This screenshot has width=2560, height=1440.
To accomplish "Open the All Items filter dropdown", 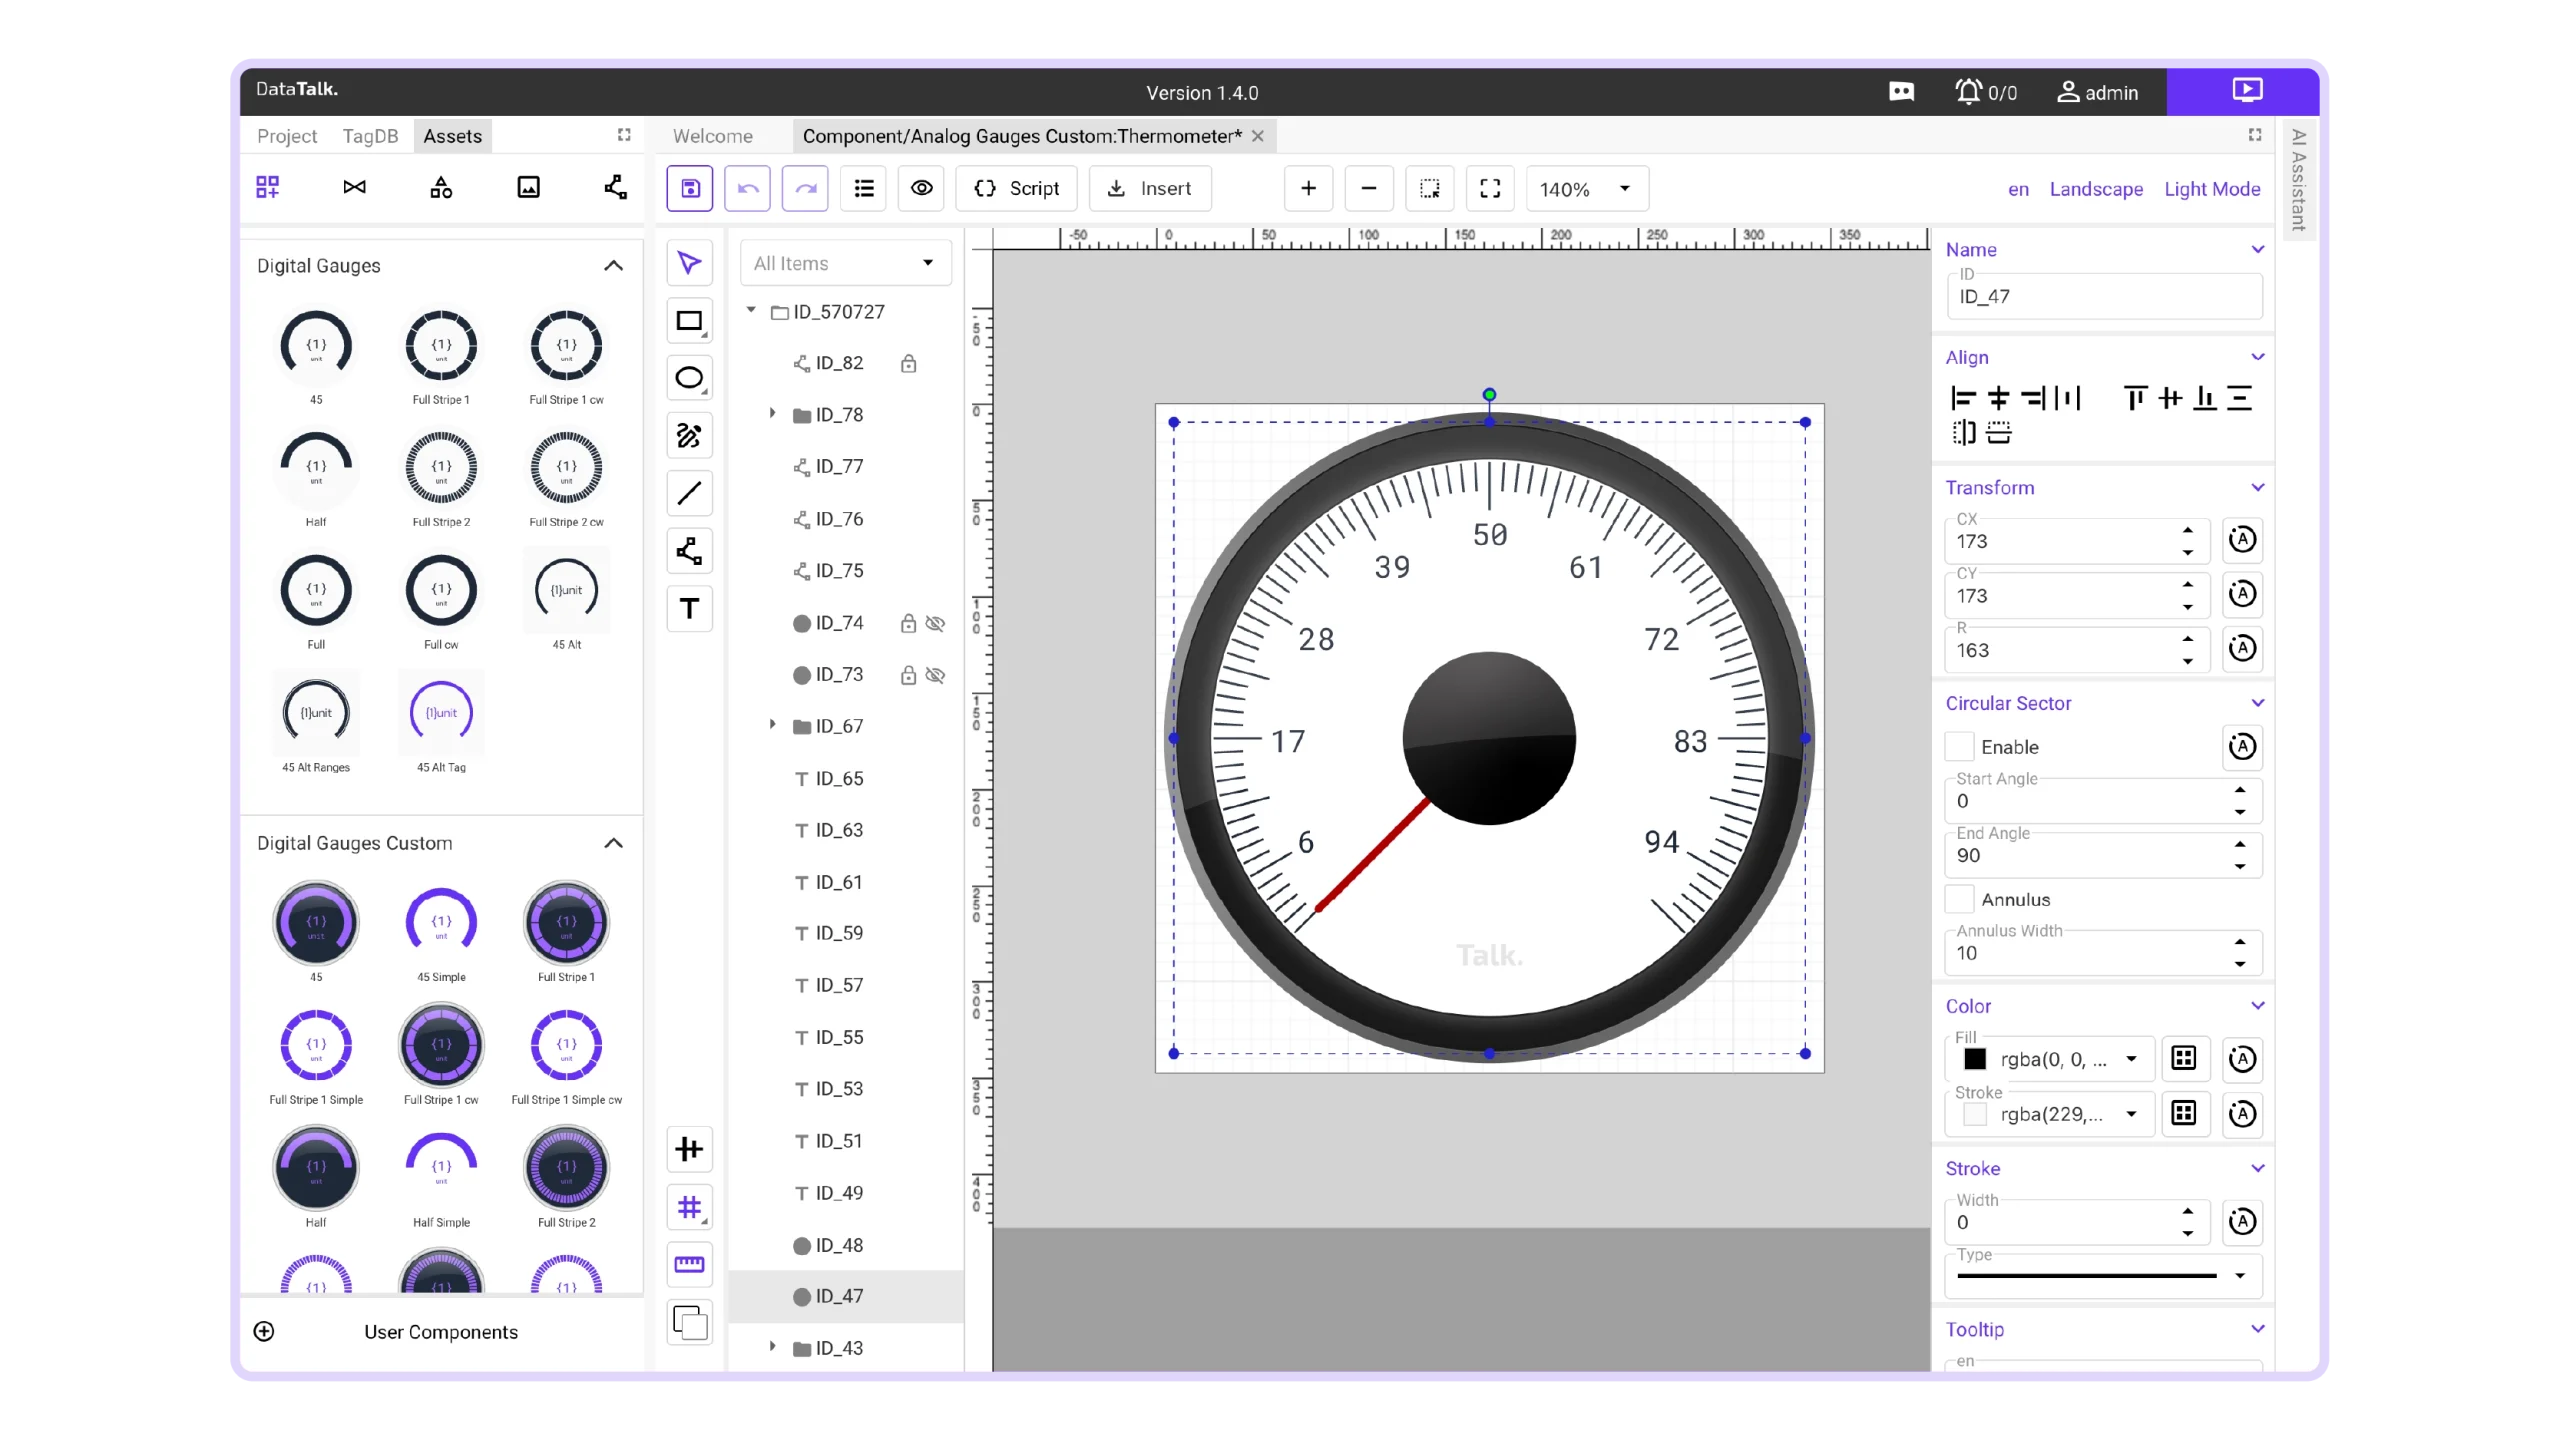I will 845,263.
